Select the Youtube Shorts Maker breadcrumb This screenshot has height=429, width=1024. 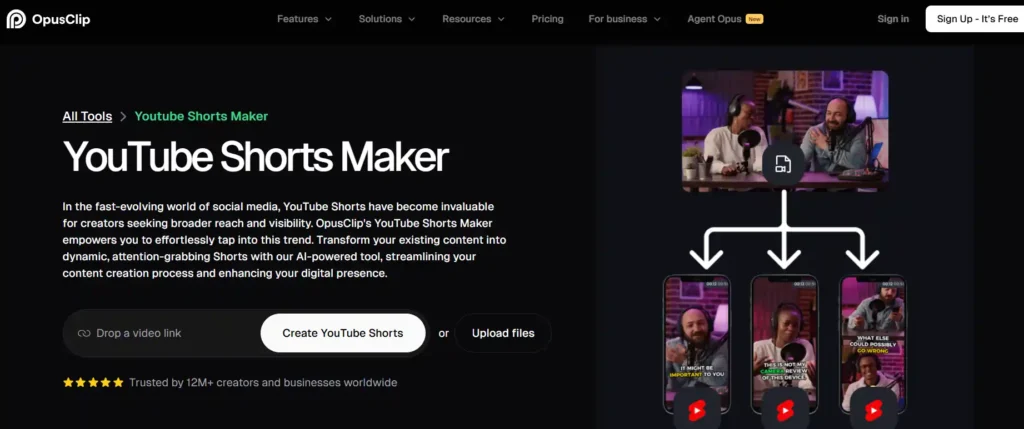pos(201,116)
